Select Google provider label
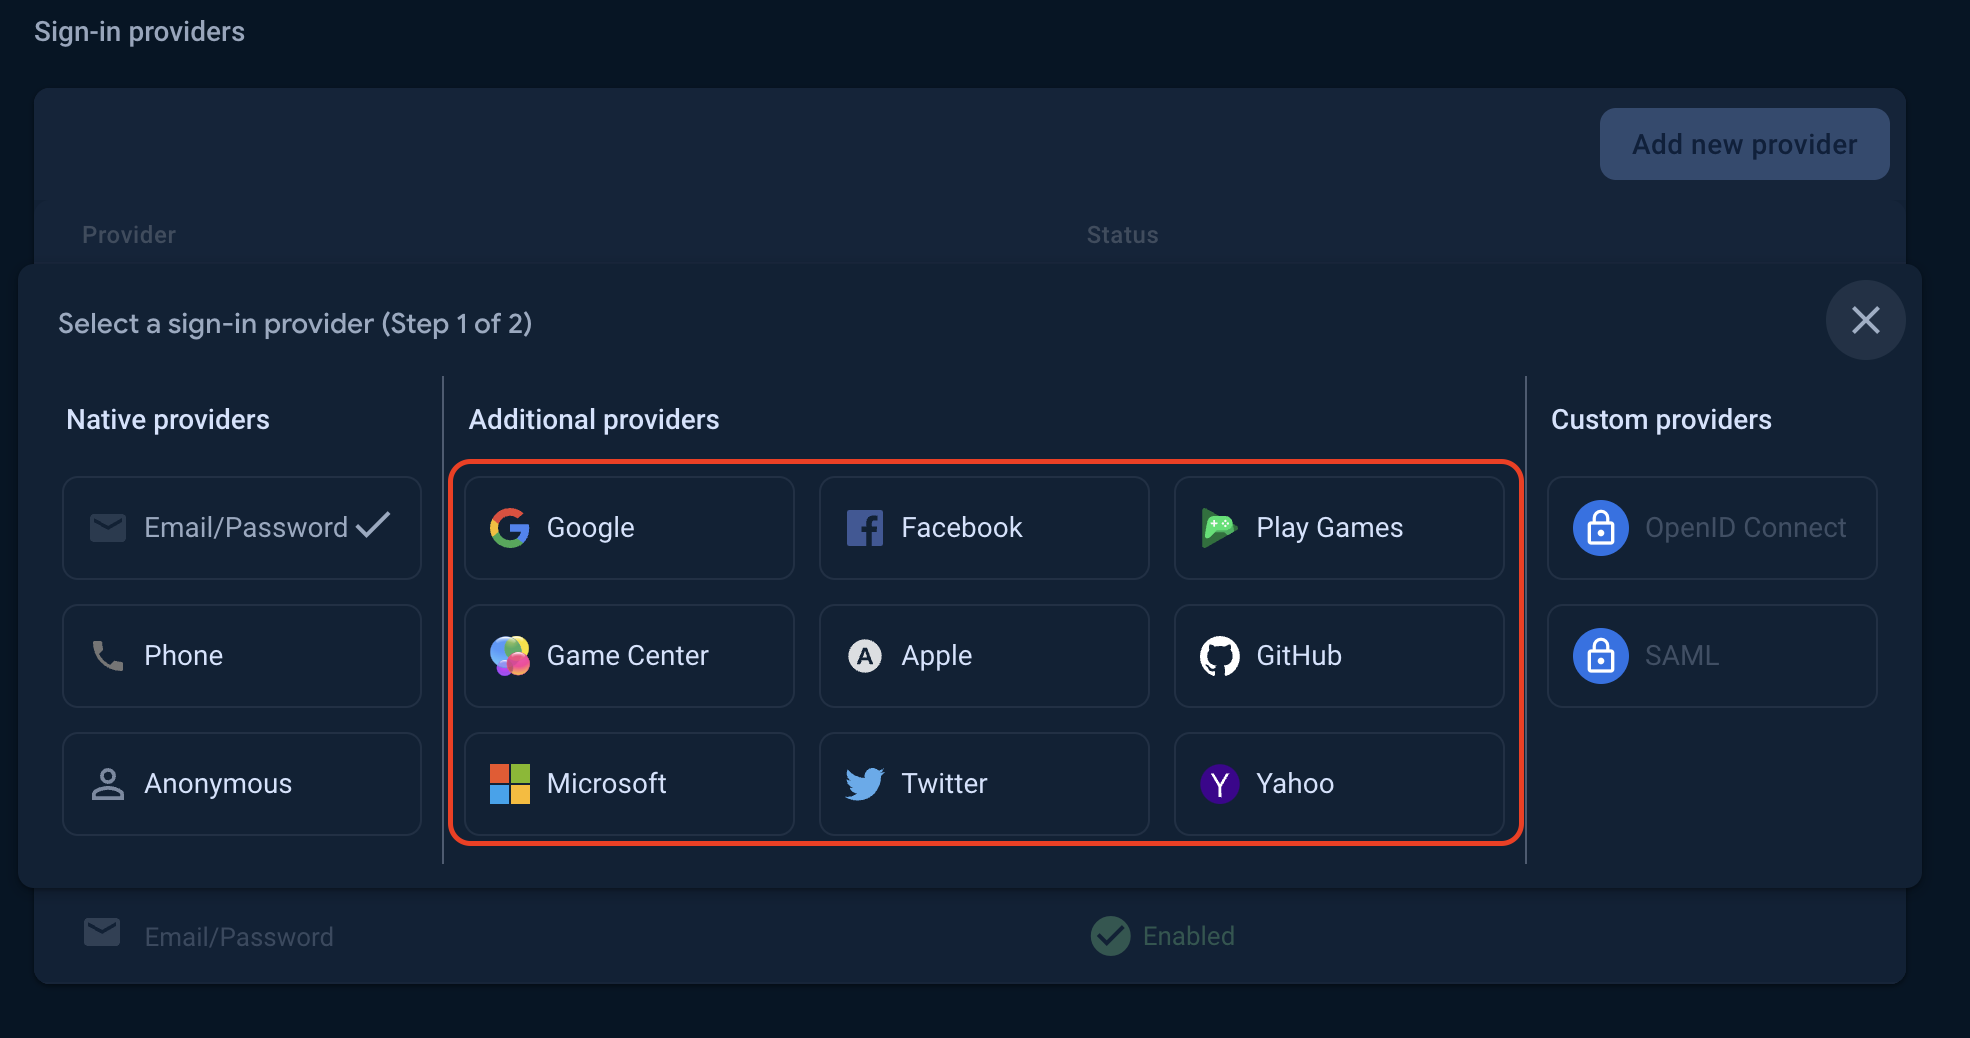Viewport: 1970px width, 1038px height. 590,528
